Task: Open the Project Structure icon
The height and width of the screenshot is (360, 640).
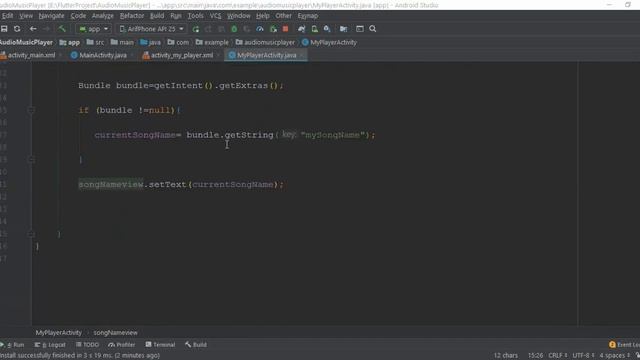Action: pos(344,29)
